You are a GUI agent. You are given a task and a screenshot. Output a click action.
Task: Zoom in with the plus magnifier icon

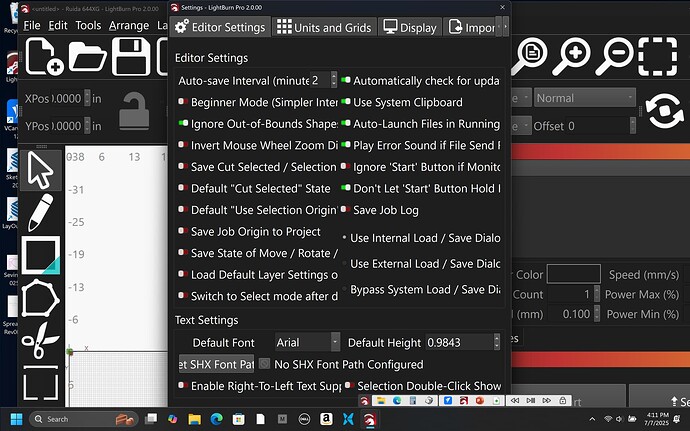(571, 56)
